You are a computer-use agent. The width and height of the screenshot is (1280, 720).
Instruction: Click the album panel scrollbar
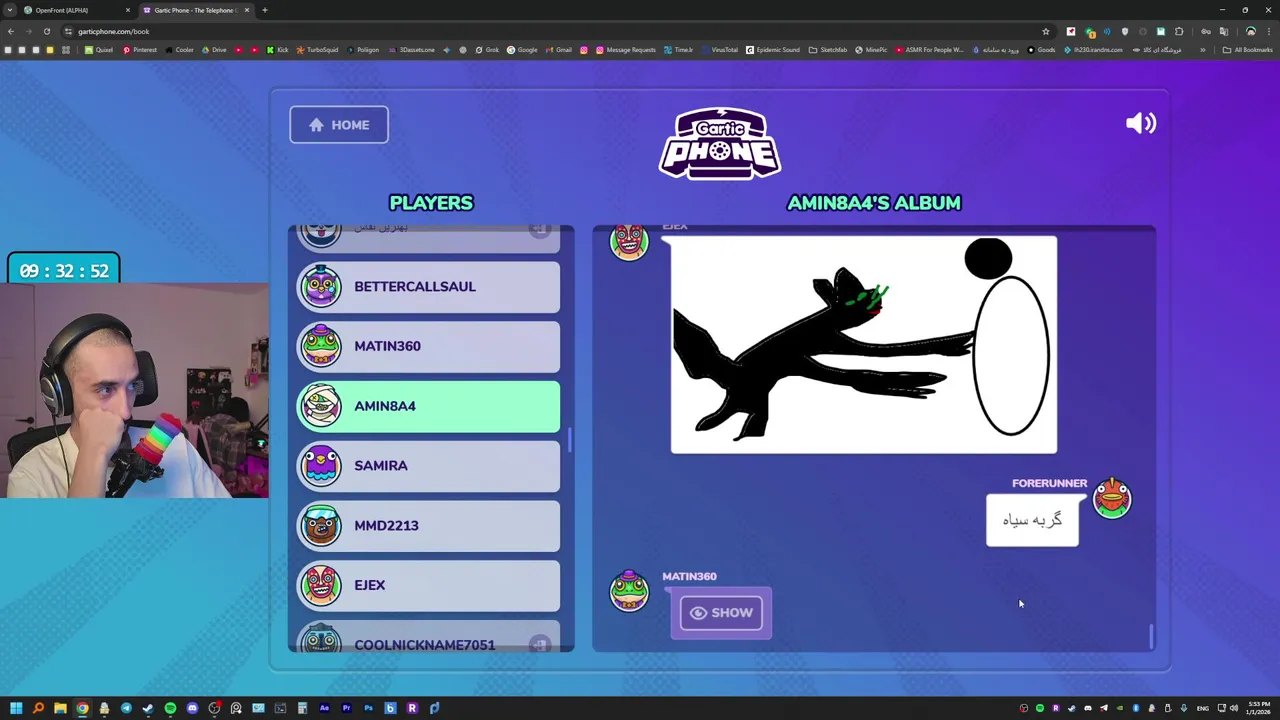point(1151,636)
